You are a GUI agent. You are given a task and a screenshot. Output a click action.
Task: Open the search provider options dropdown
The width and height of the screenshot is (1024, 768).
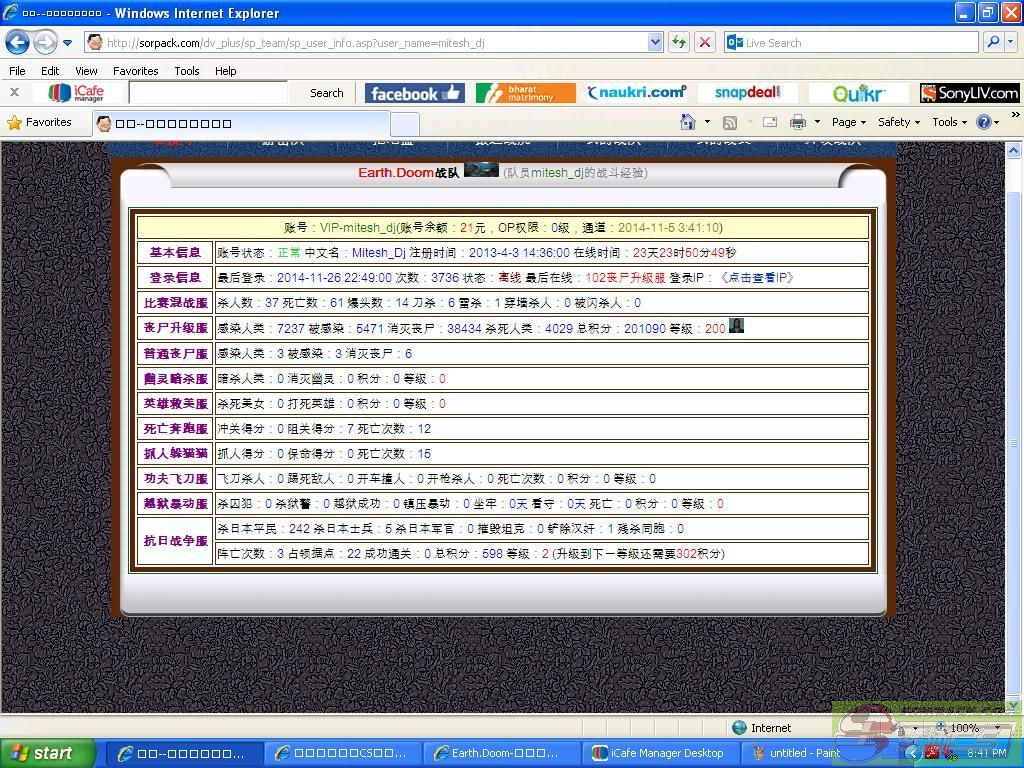point(1010,42)
